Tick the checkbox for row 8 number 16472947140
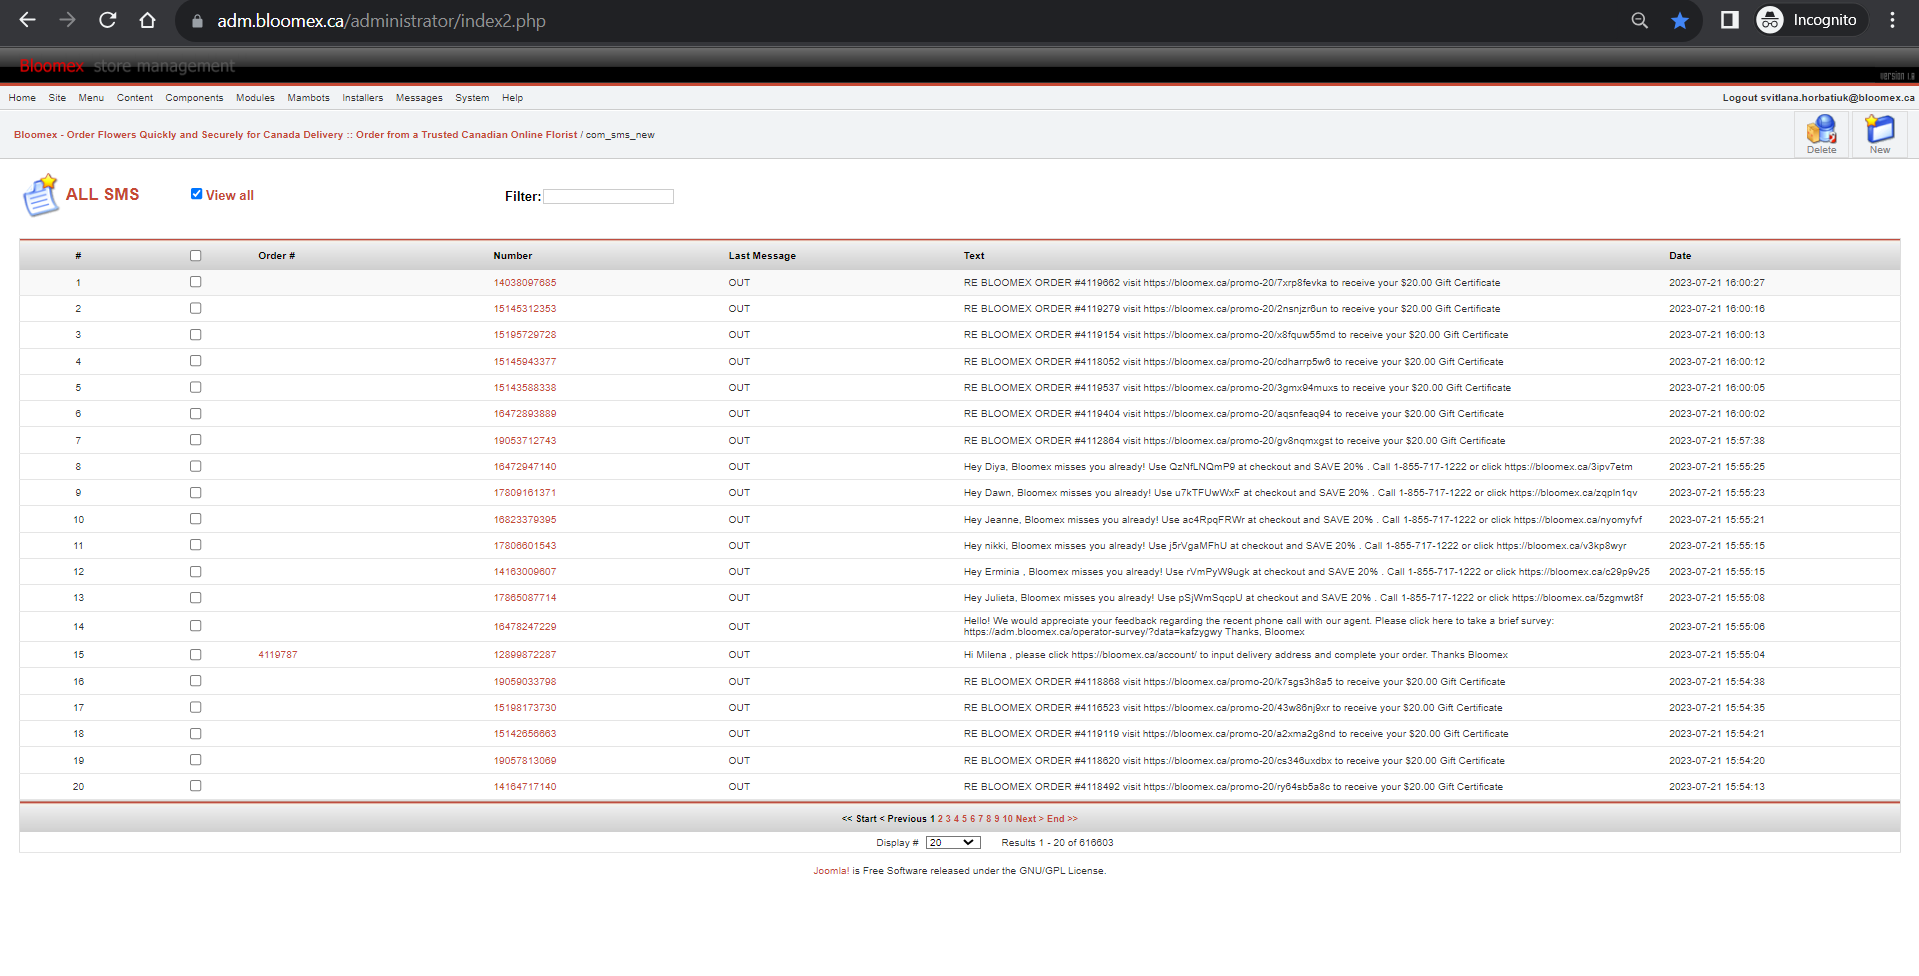This screenshot has height=976, width=1919. (x=195, y=466)
